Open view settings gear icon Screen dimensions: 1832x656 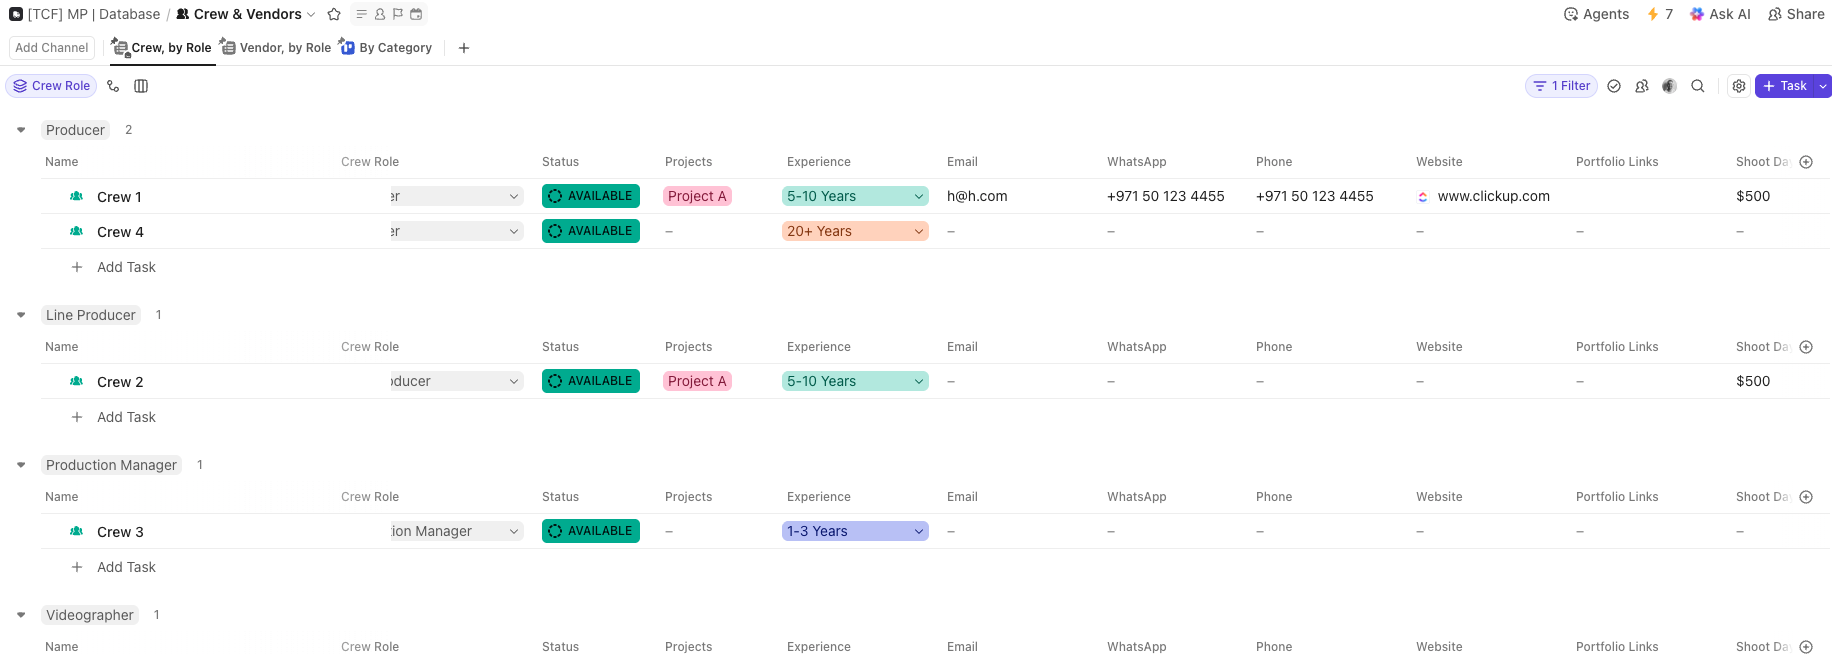tap(1739, 86)
